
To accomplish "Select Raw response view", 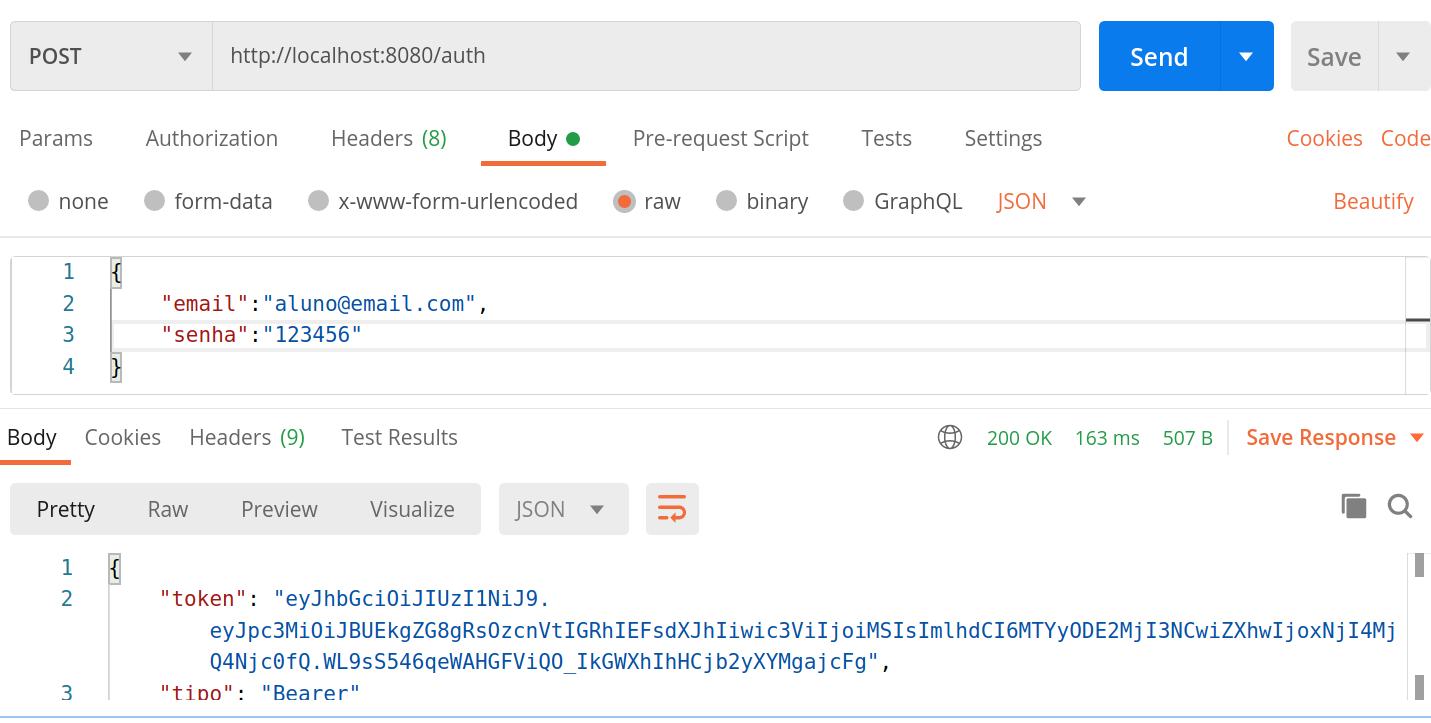I will [168, 509].
